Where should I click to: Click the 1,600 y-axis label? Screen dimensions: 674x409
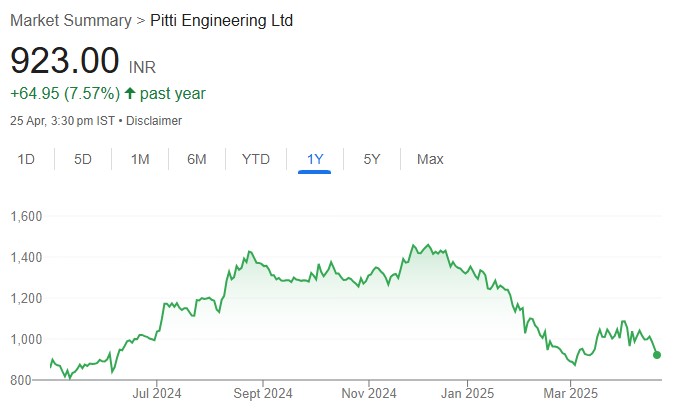(27, 216)
